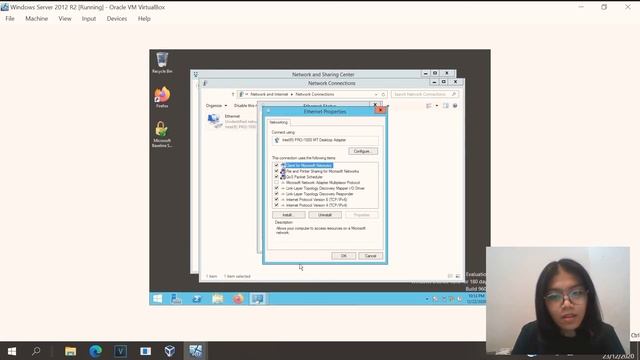Expand the address bar history dropdown
640x360 pixels.
coord(376,94)
